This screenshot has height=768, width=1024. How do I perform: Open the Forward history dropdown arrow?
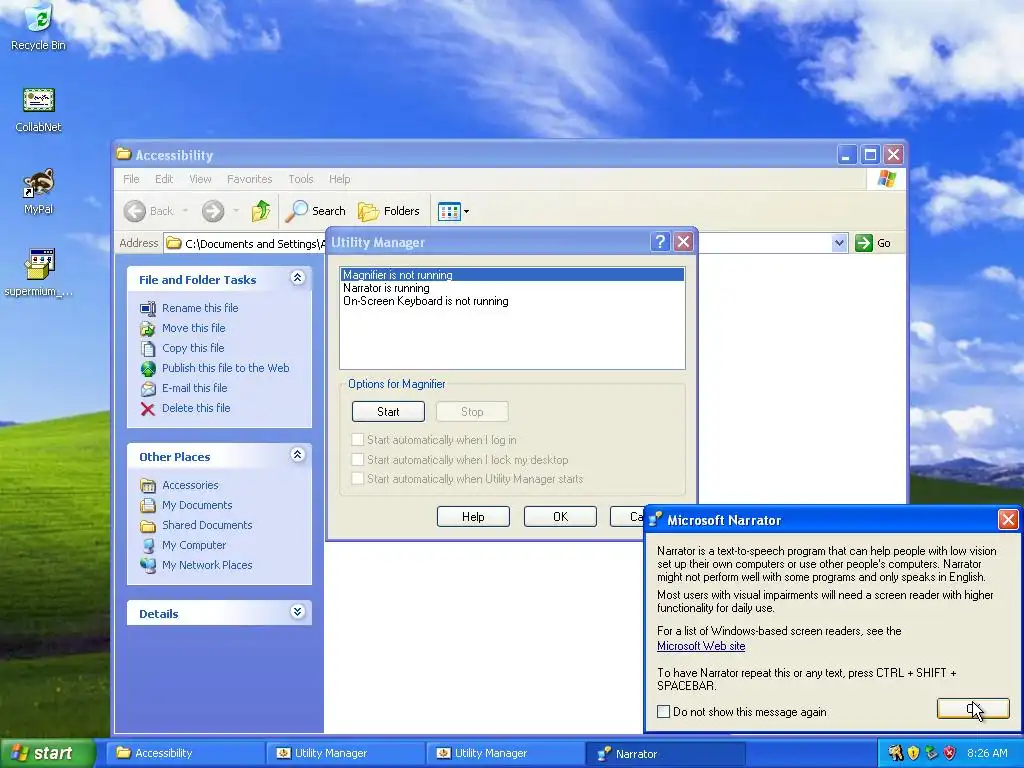click(x=236, y=211)
